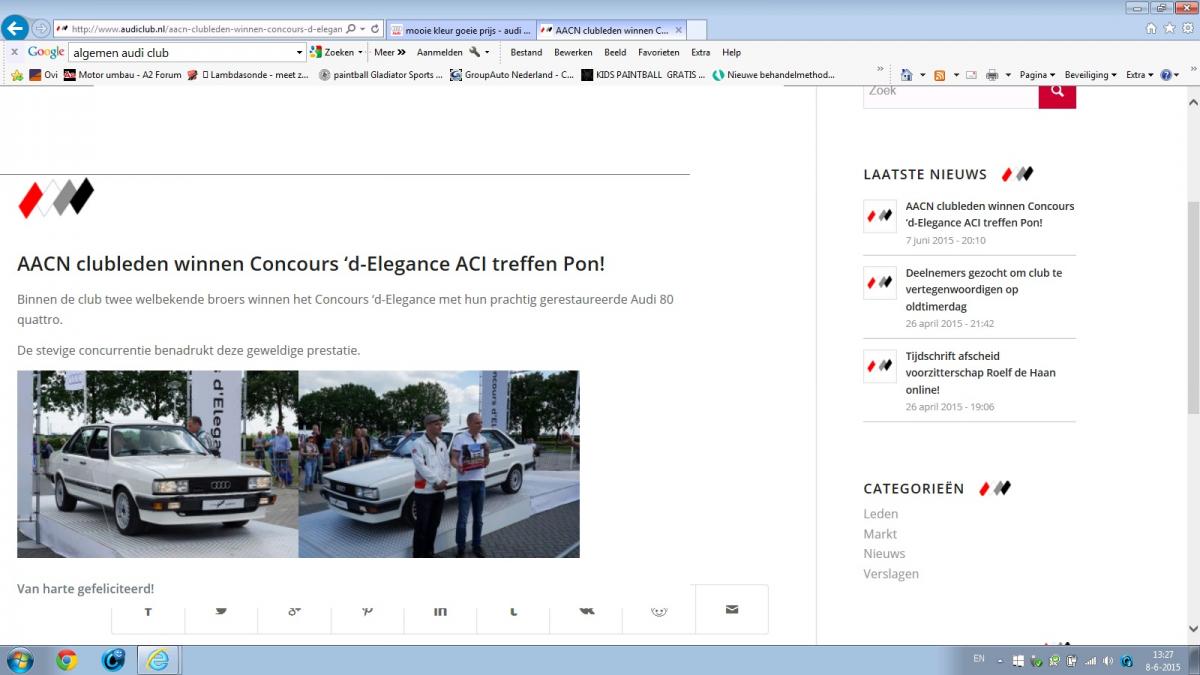This screenshot has height=675, width=1200.
Task: Expand the Zoeken button dropdown arrow
Action: click(360, 52)
